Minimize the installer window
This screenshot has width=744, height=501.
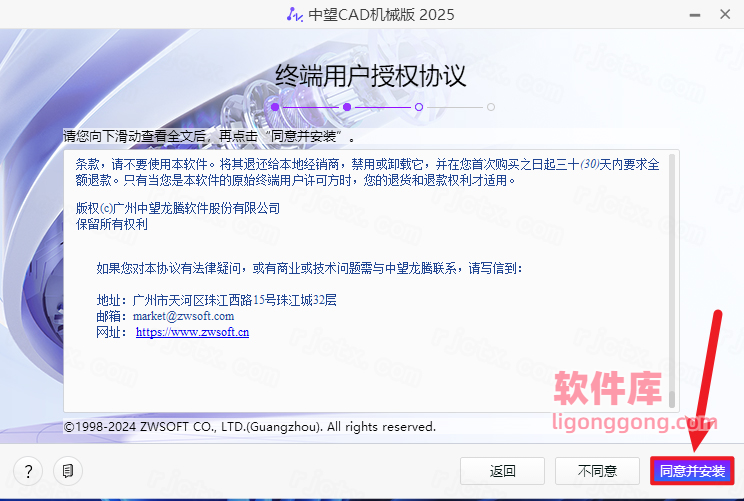pyautogui.click(x=695, y=15)
